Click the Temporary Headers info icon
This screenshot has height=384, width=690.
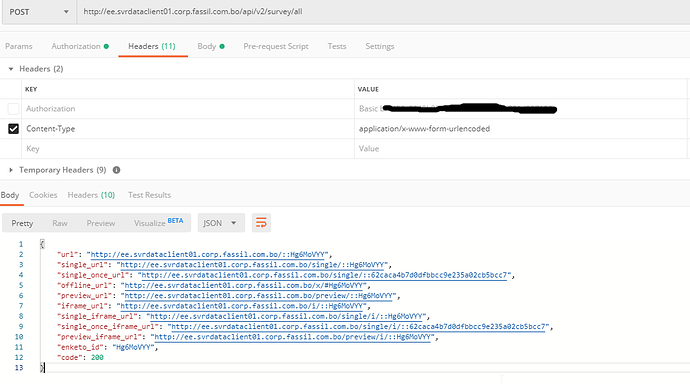pyautogui.click(x=117, y=170)
